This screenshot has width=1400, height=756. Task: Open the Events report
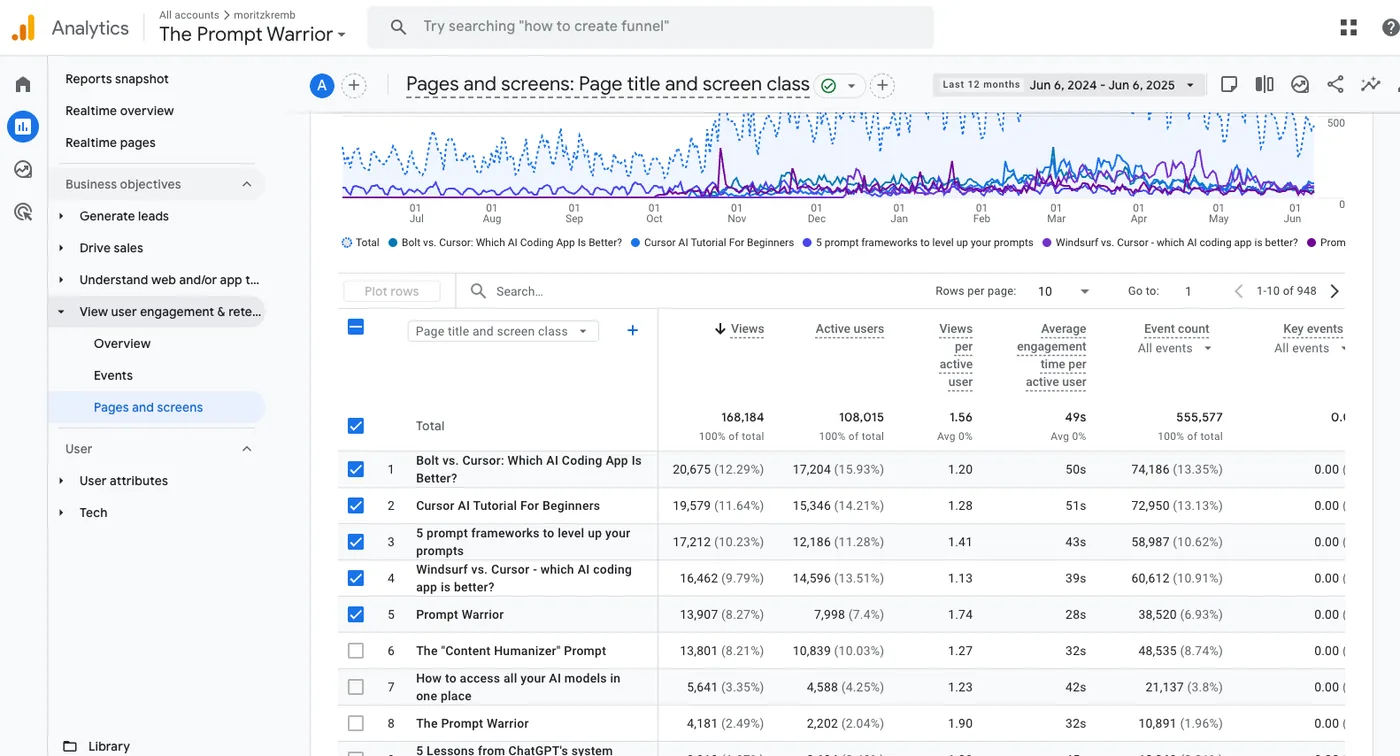(113, 376)
